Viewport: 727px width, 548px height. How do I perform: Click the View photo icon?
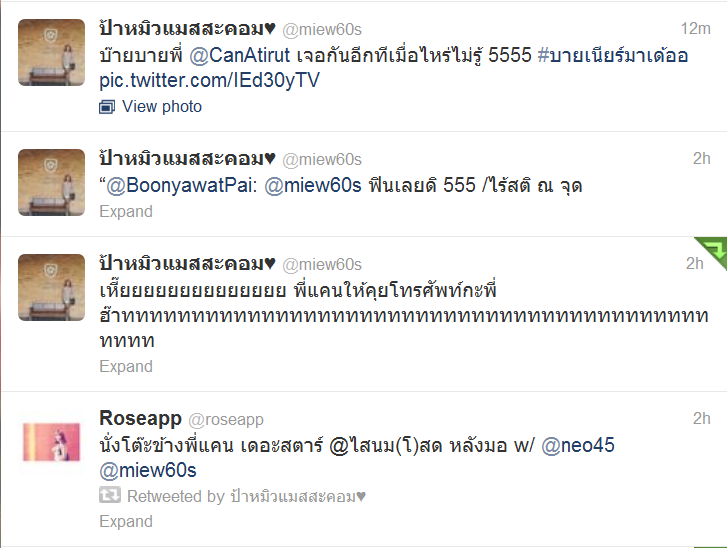(x=107, y=107)
